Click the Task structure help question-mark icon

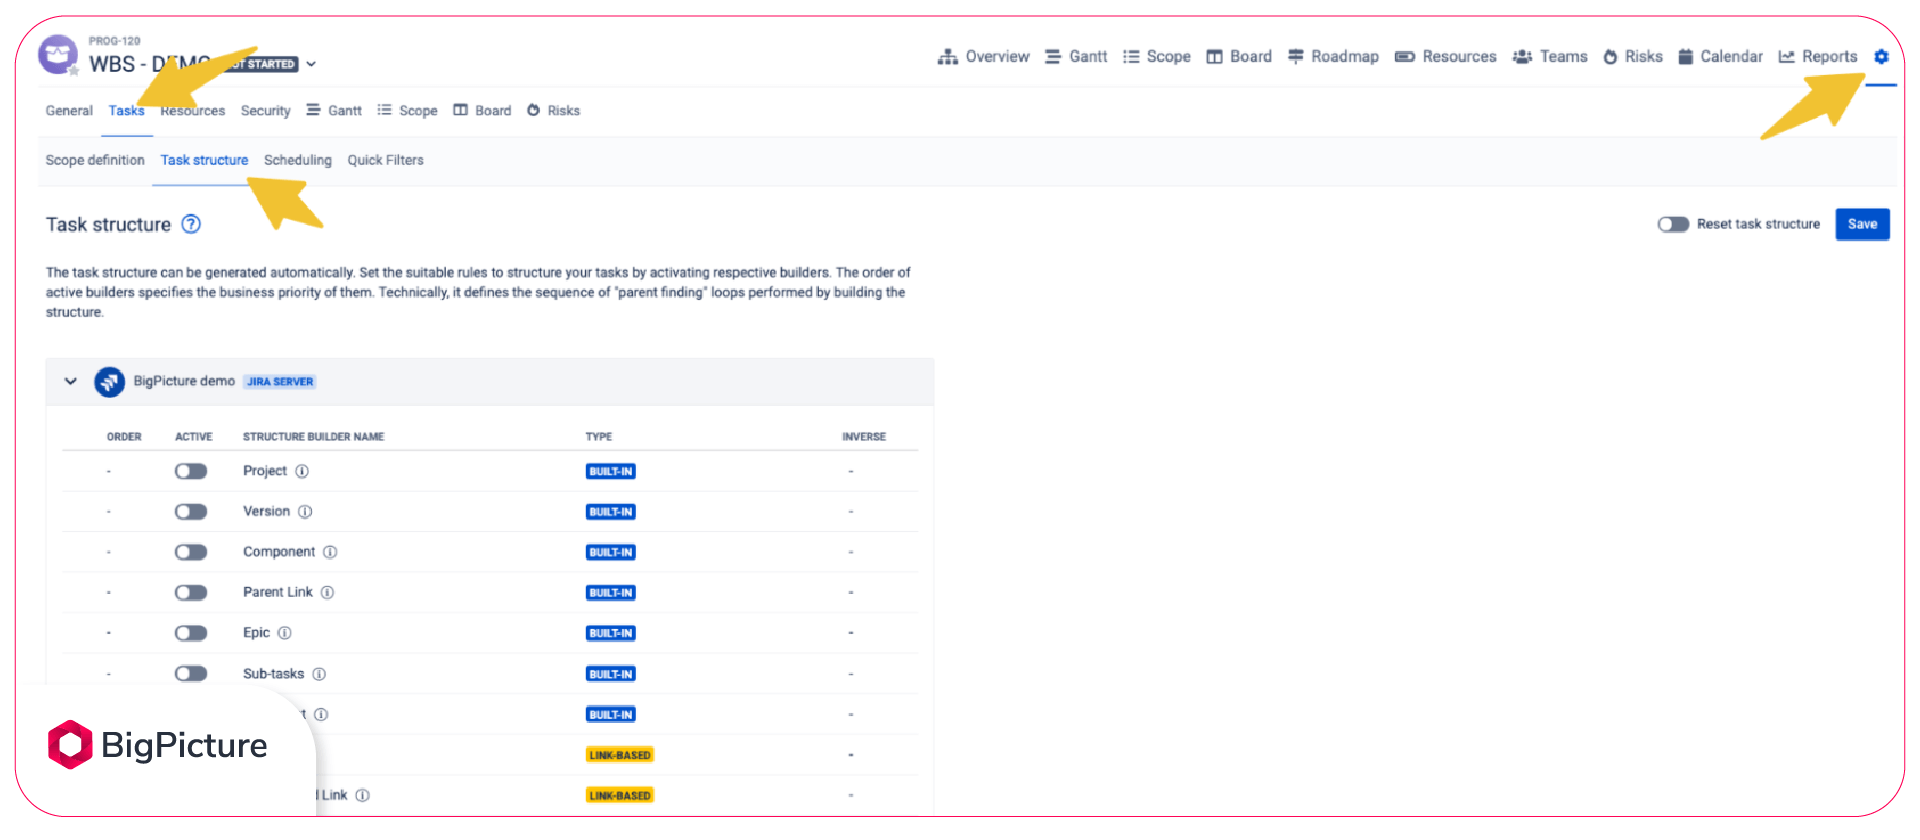pyautogui.click(x=191, y=224)
